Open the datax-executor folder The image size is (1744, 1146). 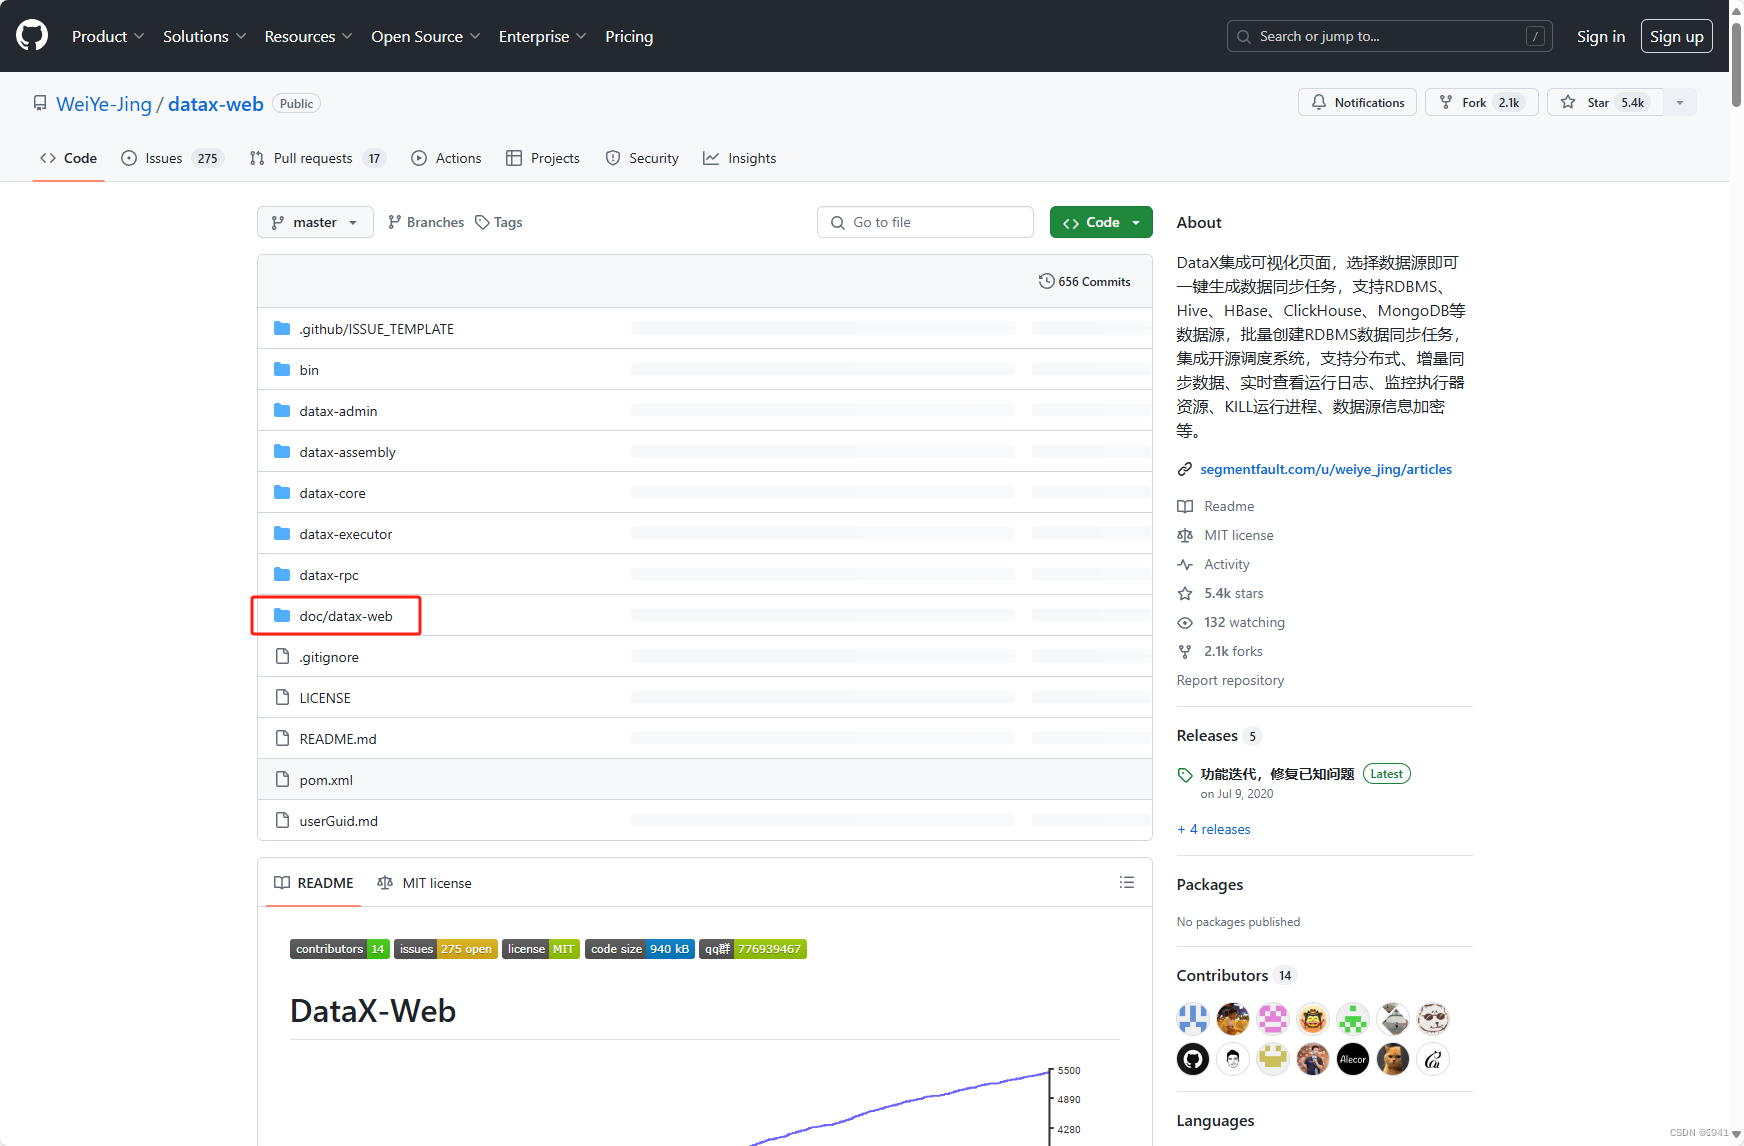(x=345, y=534)
